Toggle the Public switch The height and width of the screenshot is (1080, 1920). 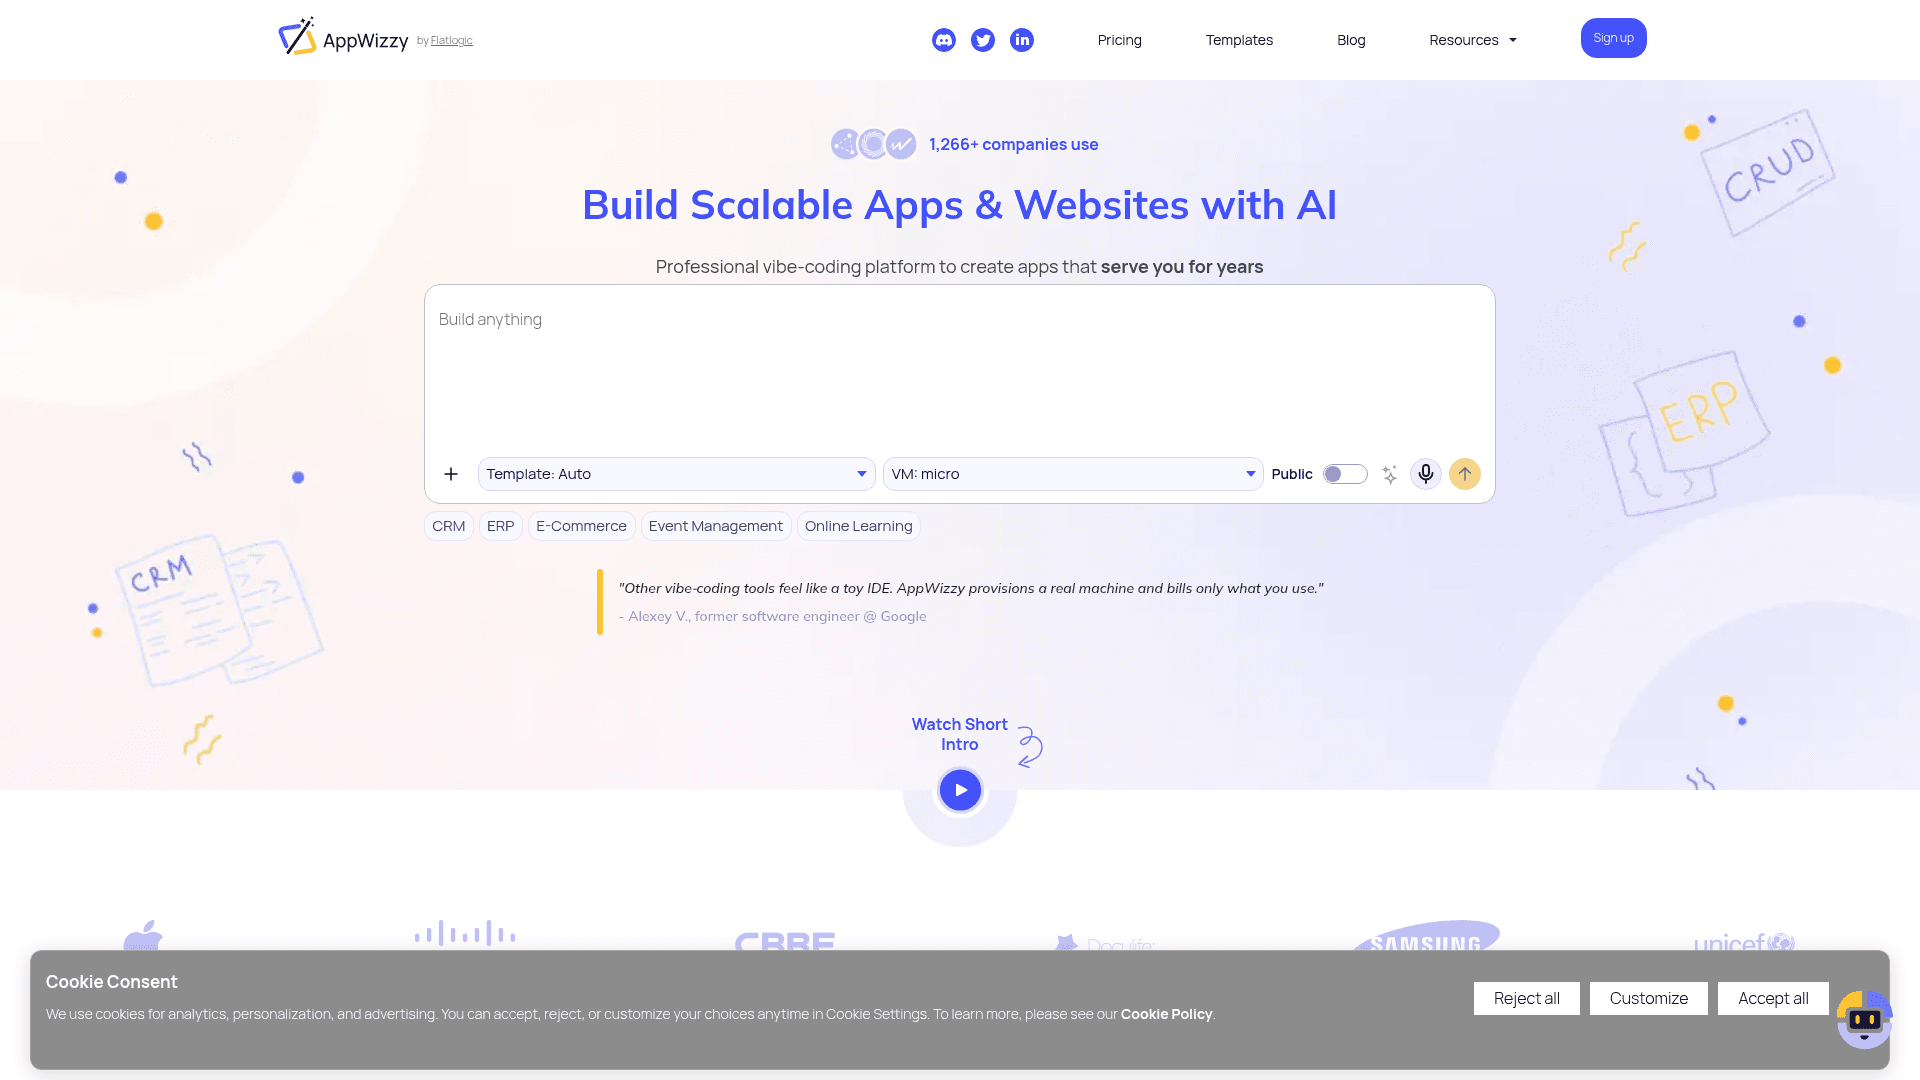[x=1345, y=474]
